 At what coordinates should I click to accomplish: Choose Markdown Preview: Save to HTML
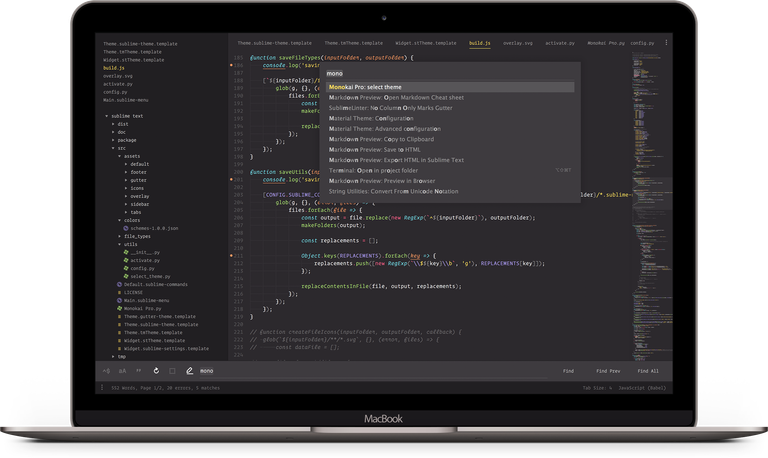pos(450,149)
